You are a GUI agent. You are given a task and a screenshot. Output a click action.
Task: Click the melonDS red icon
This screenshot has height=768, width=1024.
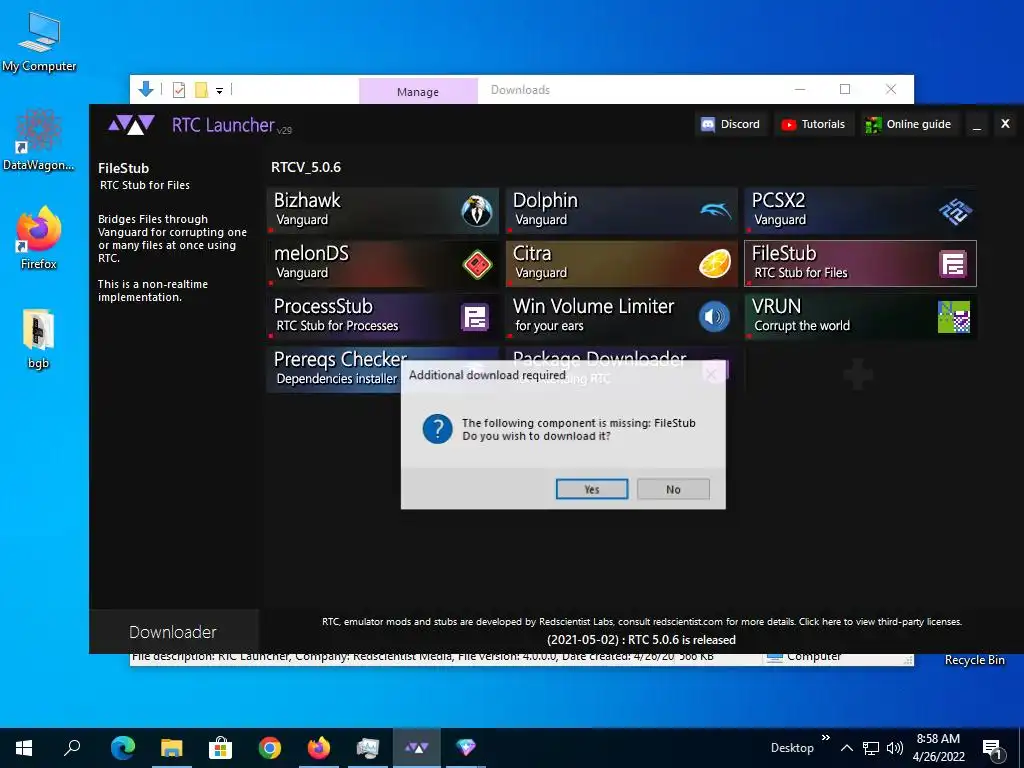click(x=477, y=264)
